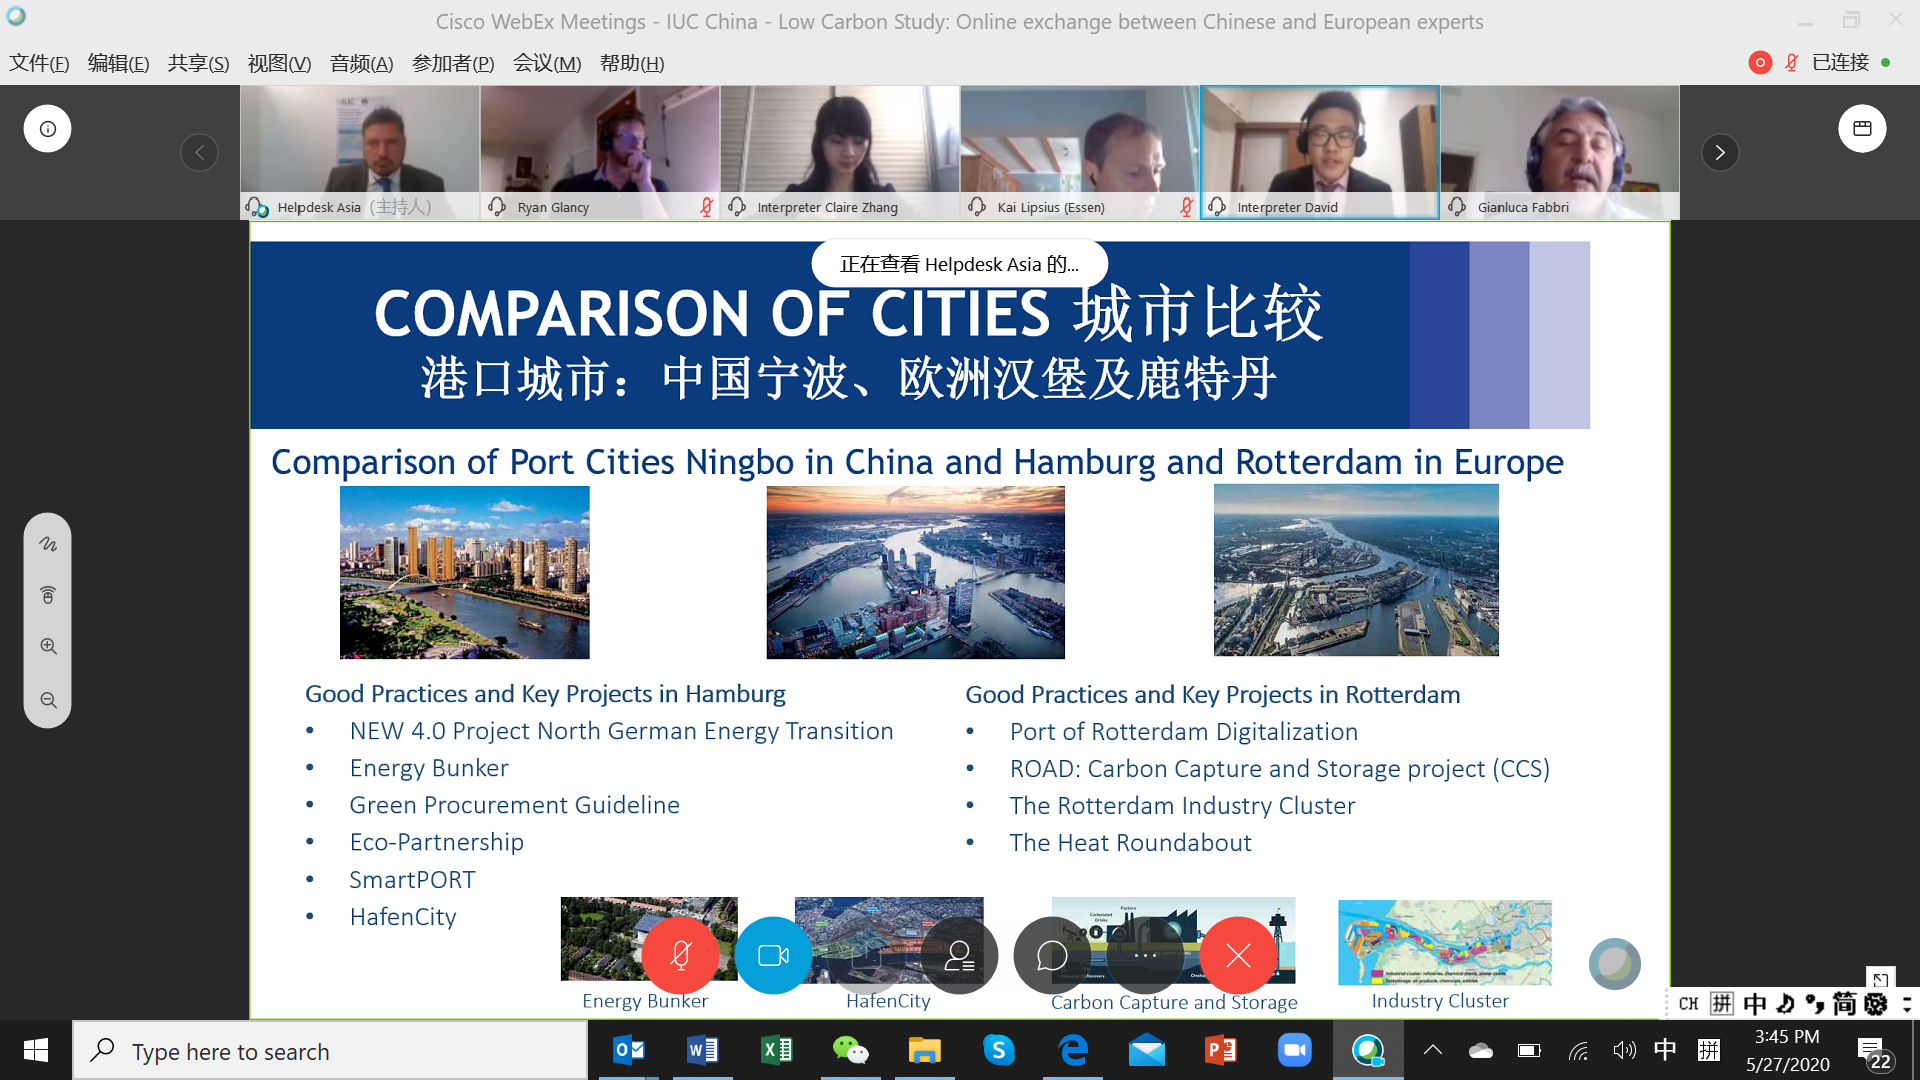Toggle the blue video camera button
The image size is (1920, 1080).
click(x=773, y=956)
